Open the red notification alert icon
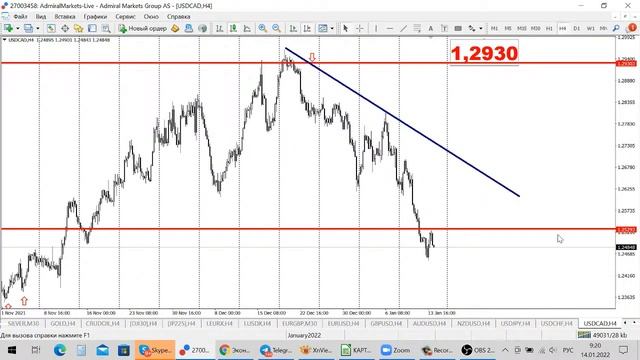The height and width of the screenshot is (360, 640). pos(632,28)
